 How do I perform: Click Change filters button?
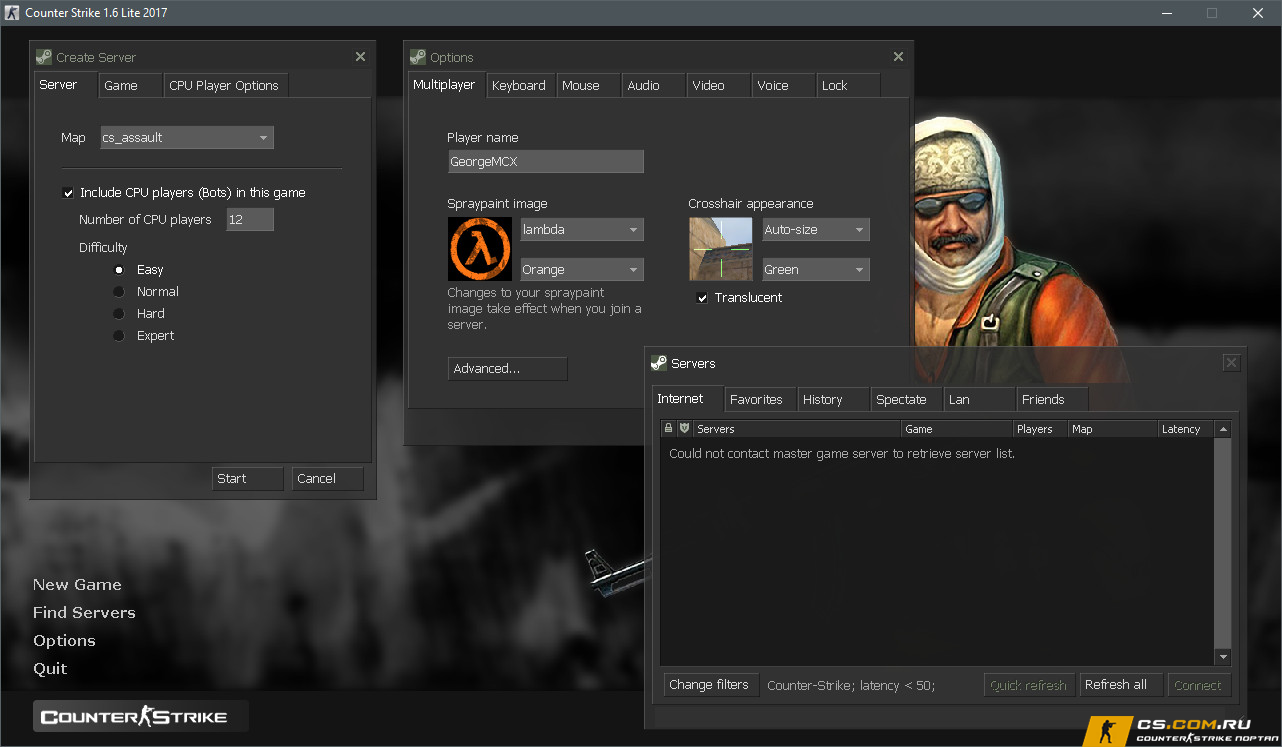tap(711, 685)
